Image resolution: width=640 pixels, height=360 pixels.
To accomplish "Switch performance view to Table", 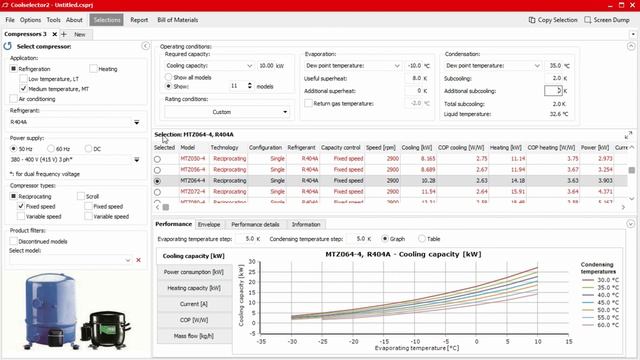I will point(422,239).
